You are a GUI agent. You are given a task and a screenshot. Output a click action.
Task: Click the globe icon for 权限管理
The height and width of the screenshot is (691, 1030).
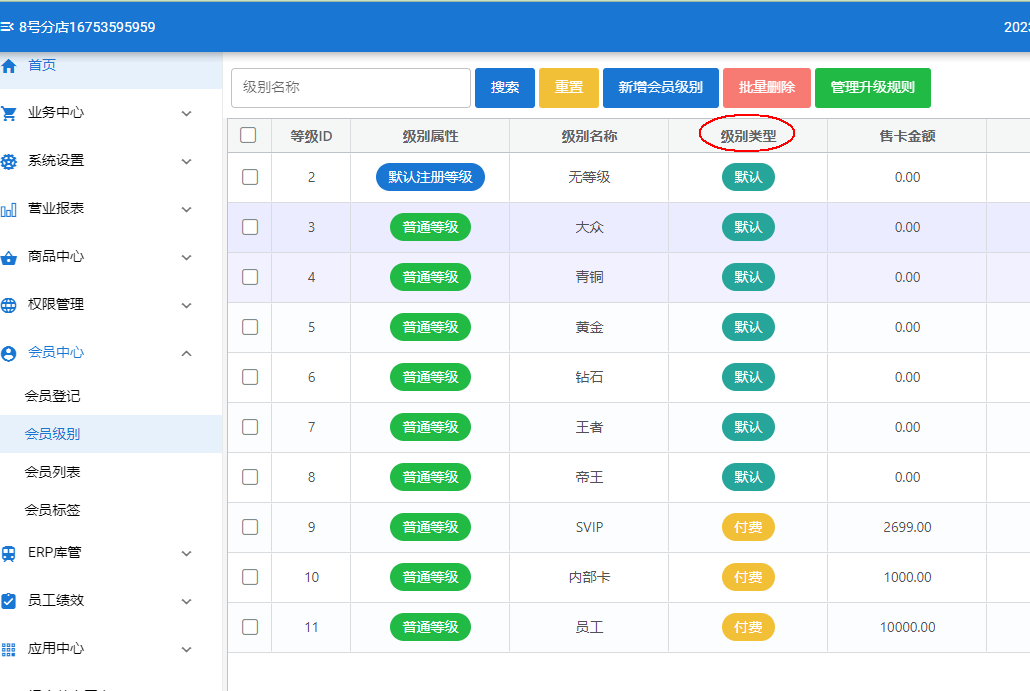click(x=9, y=305)
